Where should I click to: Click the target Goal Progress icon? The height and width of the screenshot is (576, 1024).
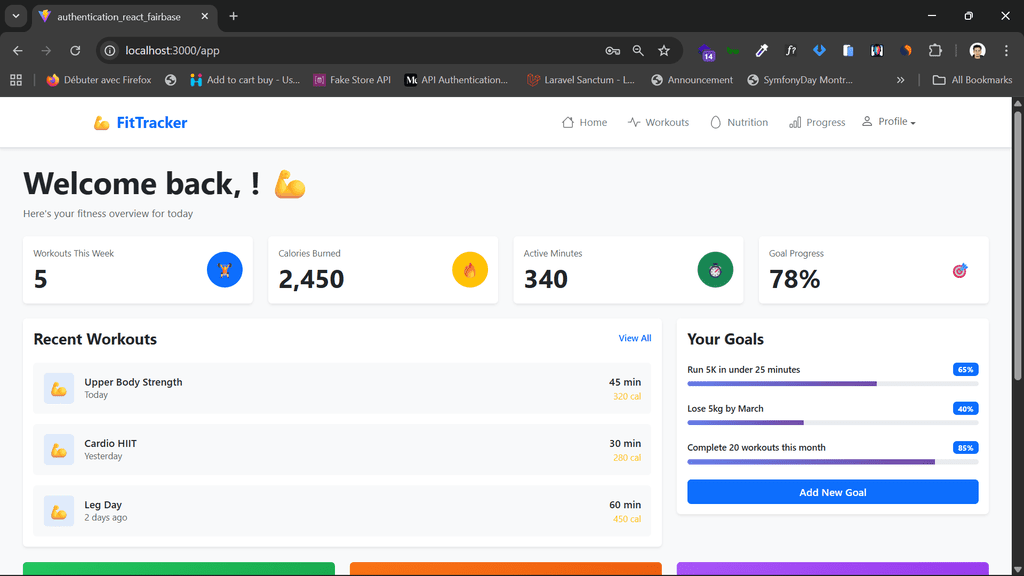[x=960, y=270]
